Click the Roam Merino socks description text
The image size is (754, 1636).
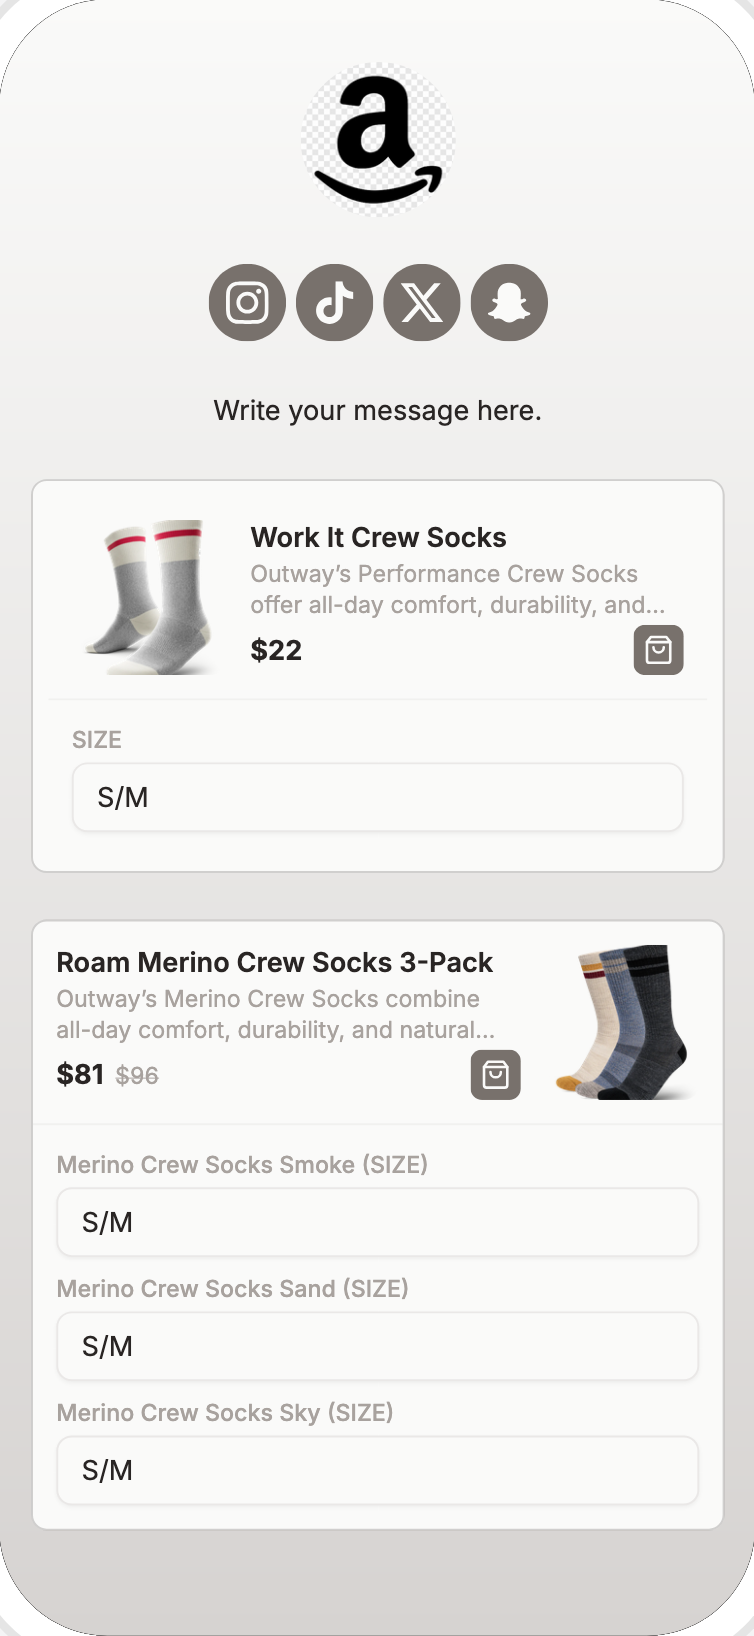(275, 1014)
